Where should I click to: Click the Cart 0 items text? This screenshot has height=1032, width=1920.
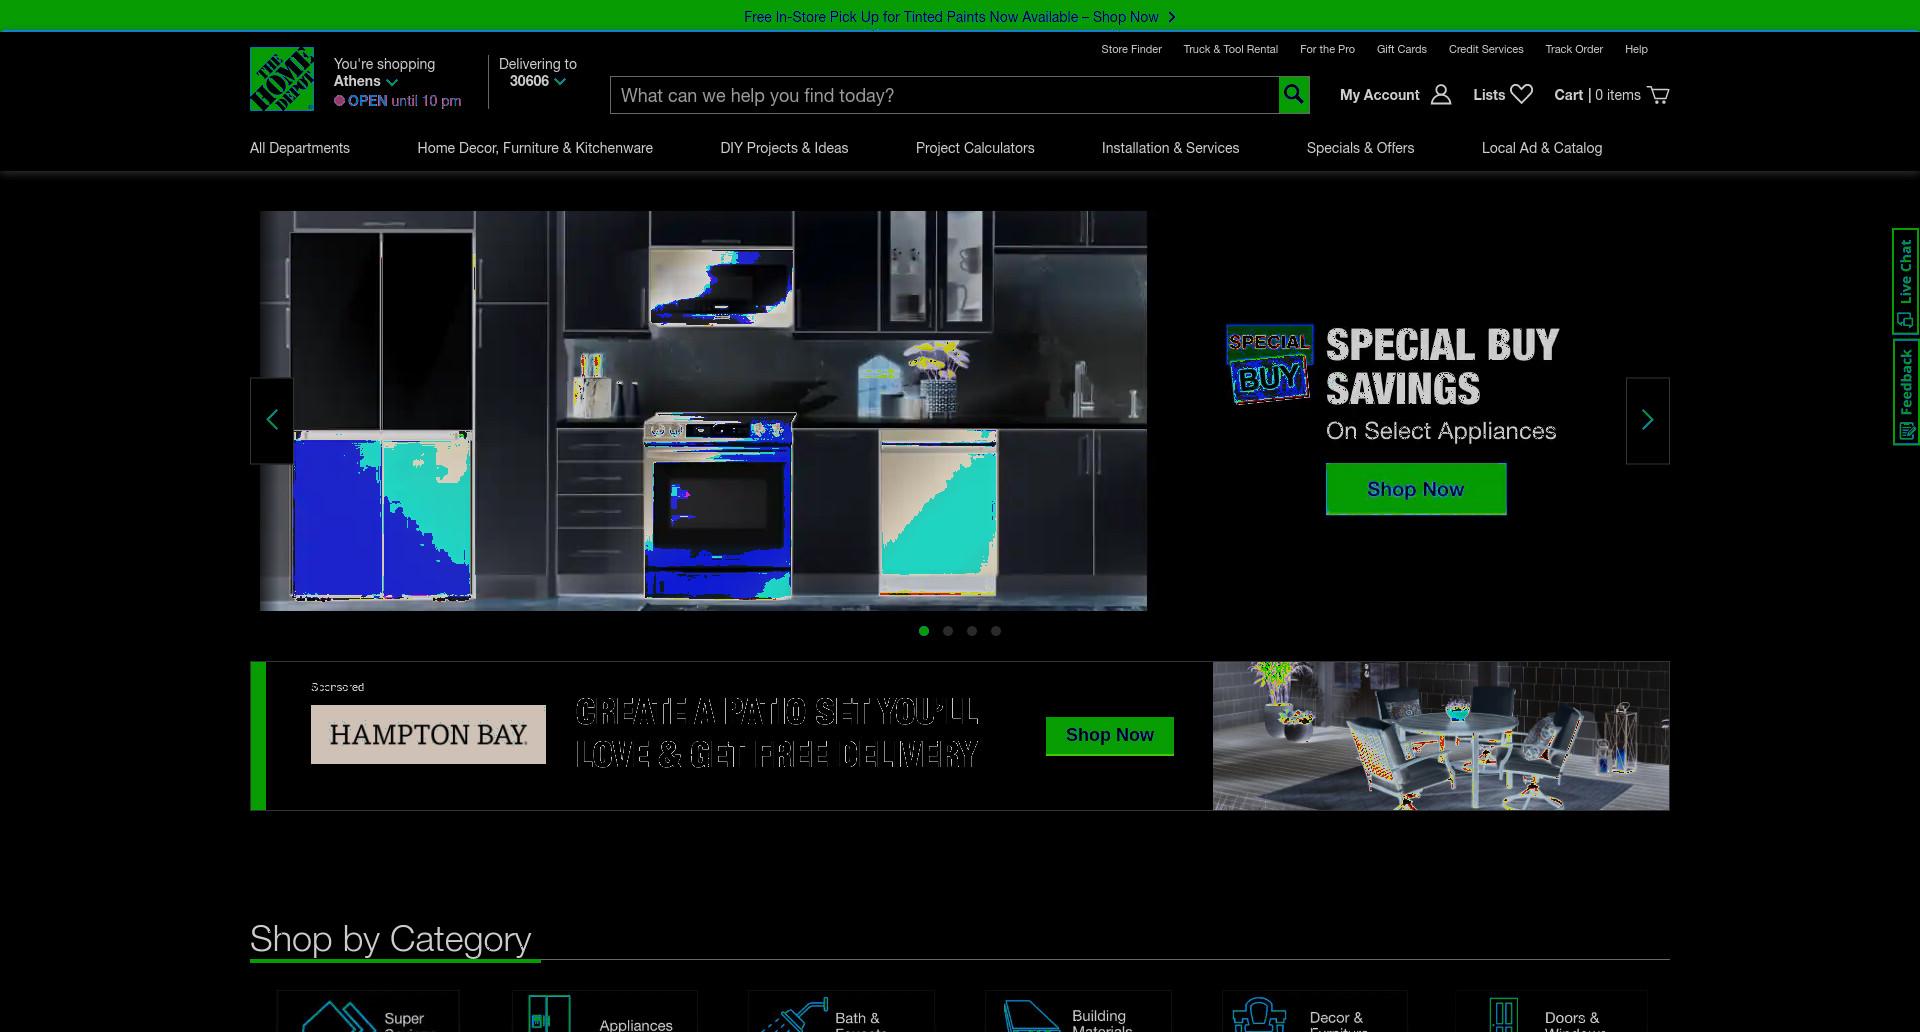1597,95
